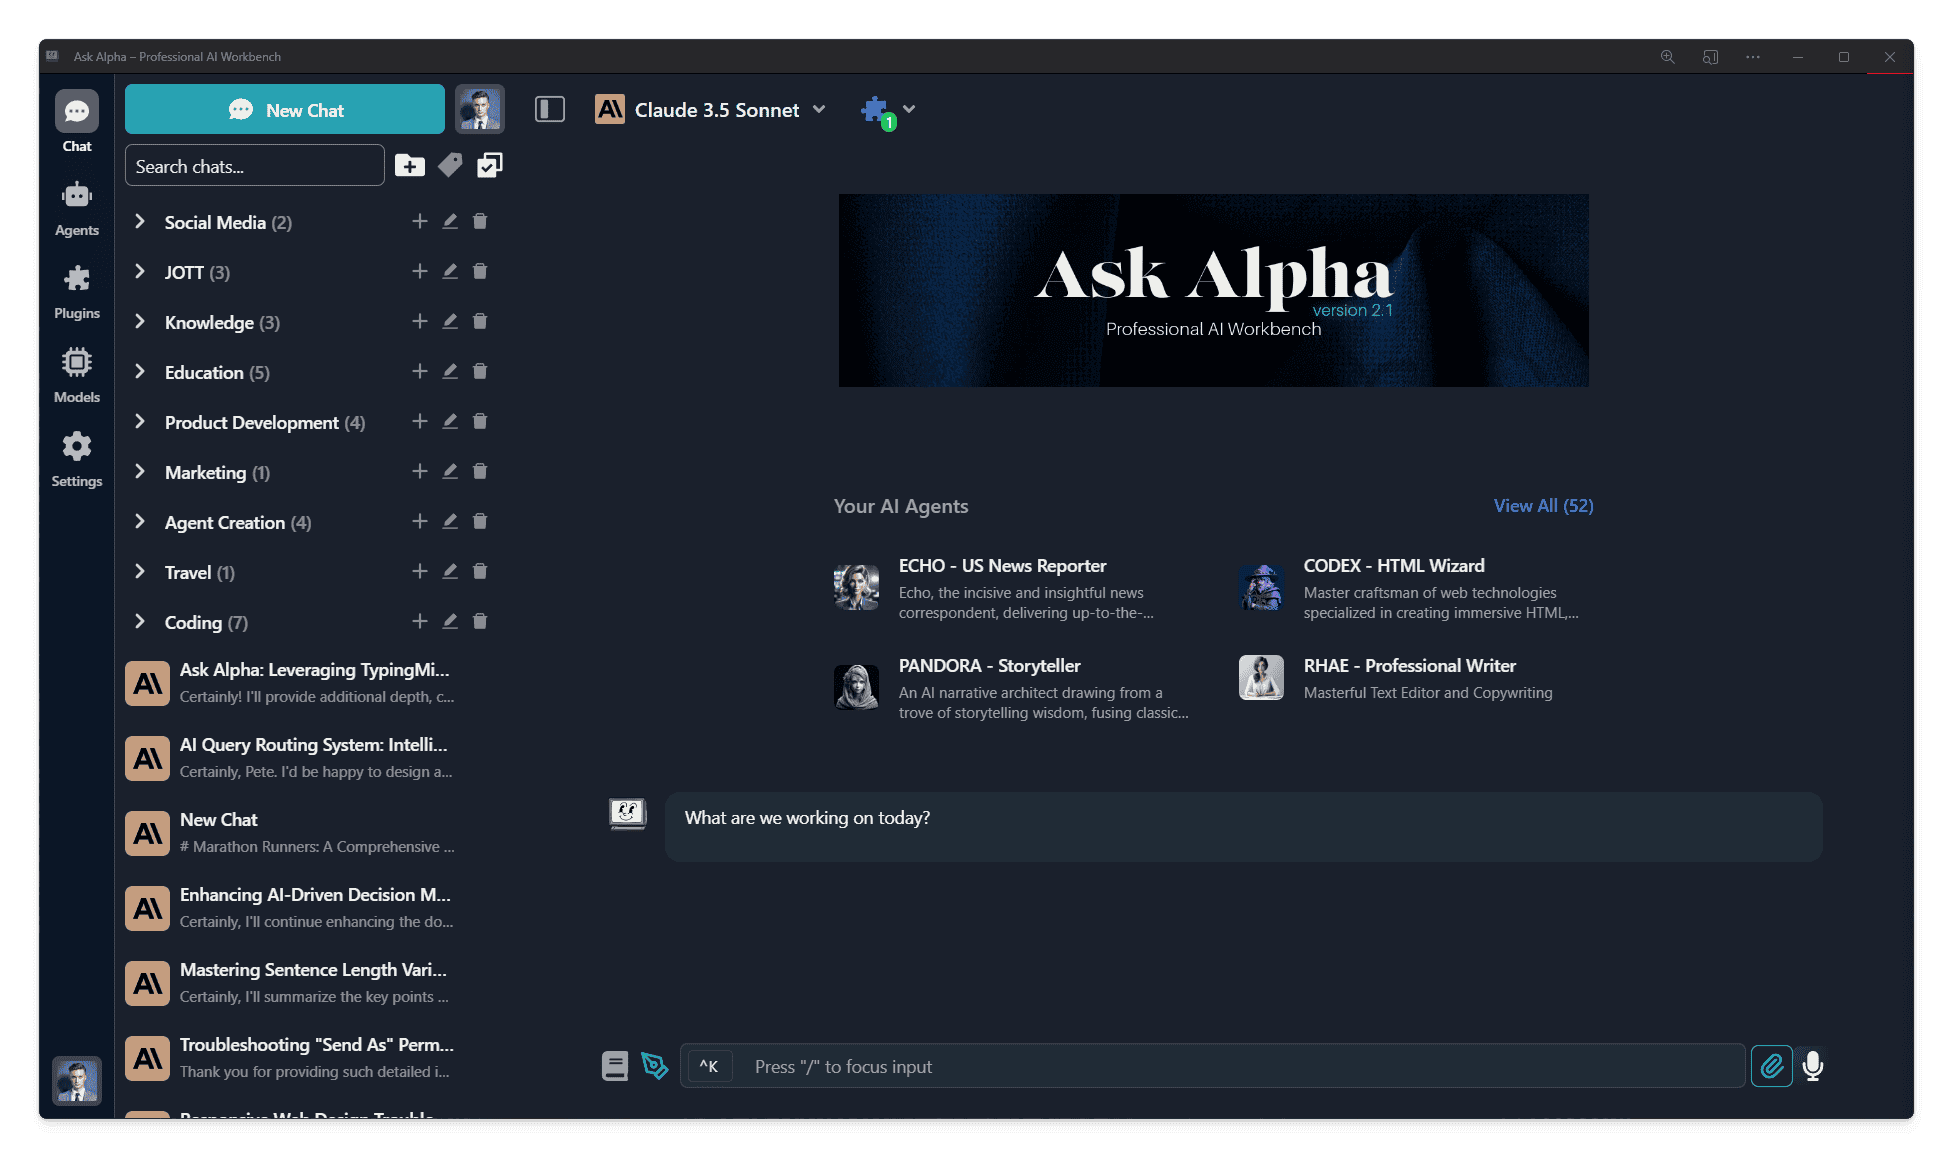The height and width of the screenshot is (1158, 1953).
Task: Open the Models section in sidebar
Action: (77, 376)
